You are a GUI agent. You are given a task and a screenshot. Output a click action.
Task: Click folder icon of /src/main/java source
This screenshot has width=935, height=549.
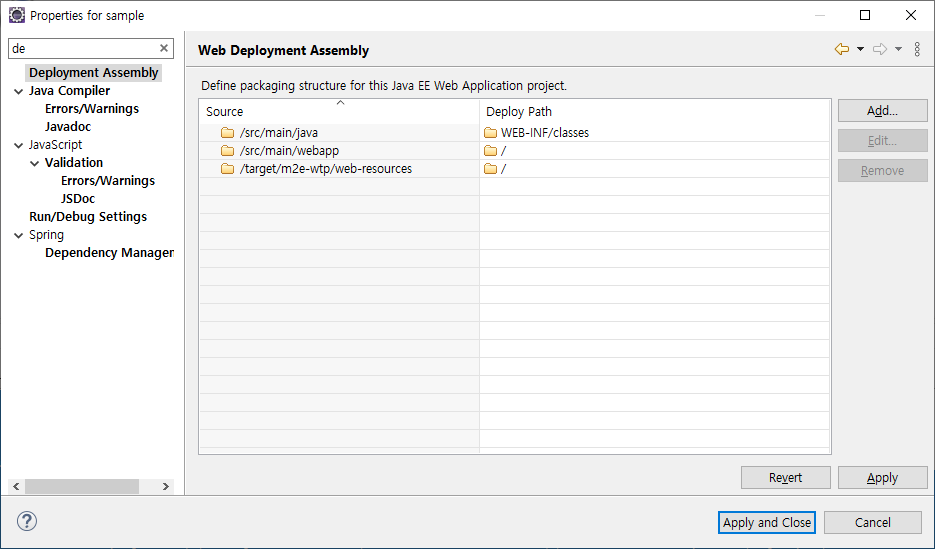[x=228, y=133]
